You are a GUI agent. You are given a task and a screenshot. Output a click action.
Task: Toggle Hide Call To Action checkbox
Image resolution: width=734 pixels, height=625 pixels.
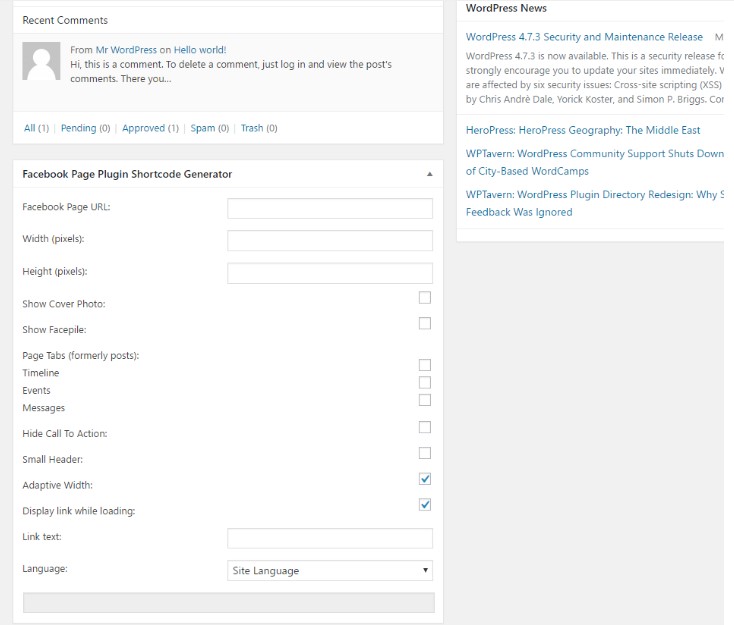point(425,427)
